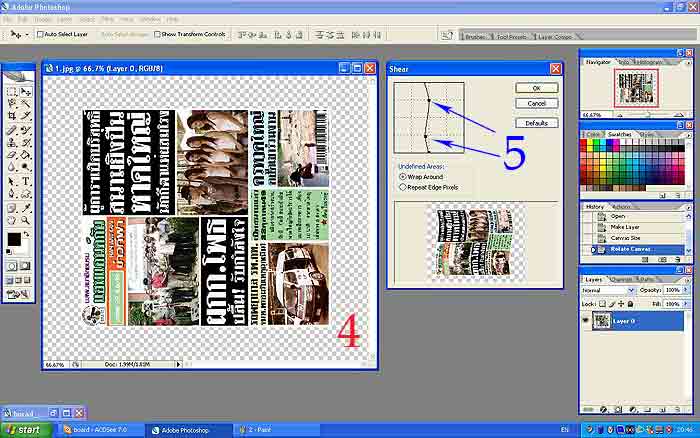Choose Repeat Edge Pixels option

(402, 186)
